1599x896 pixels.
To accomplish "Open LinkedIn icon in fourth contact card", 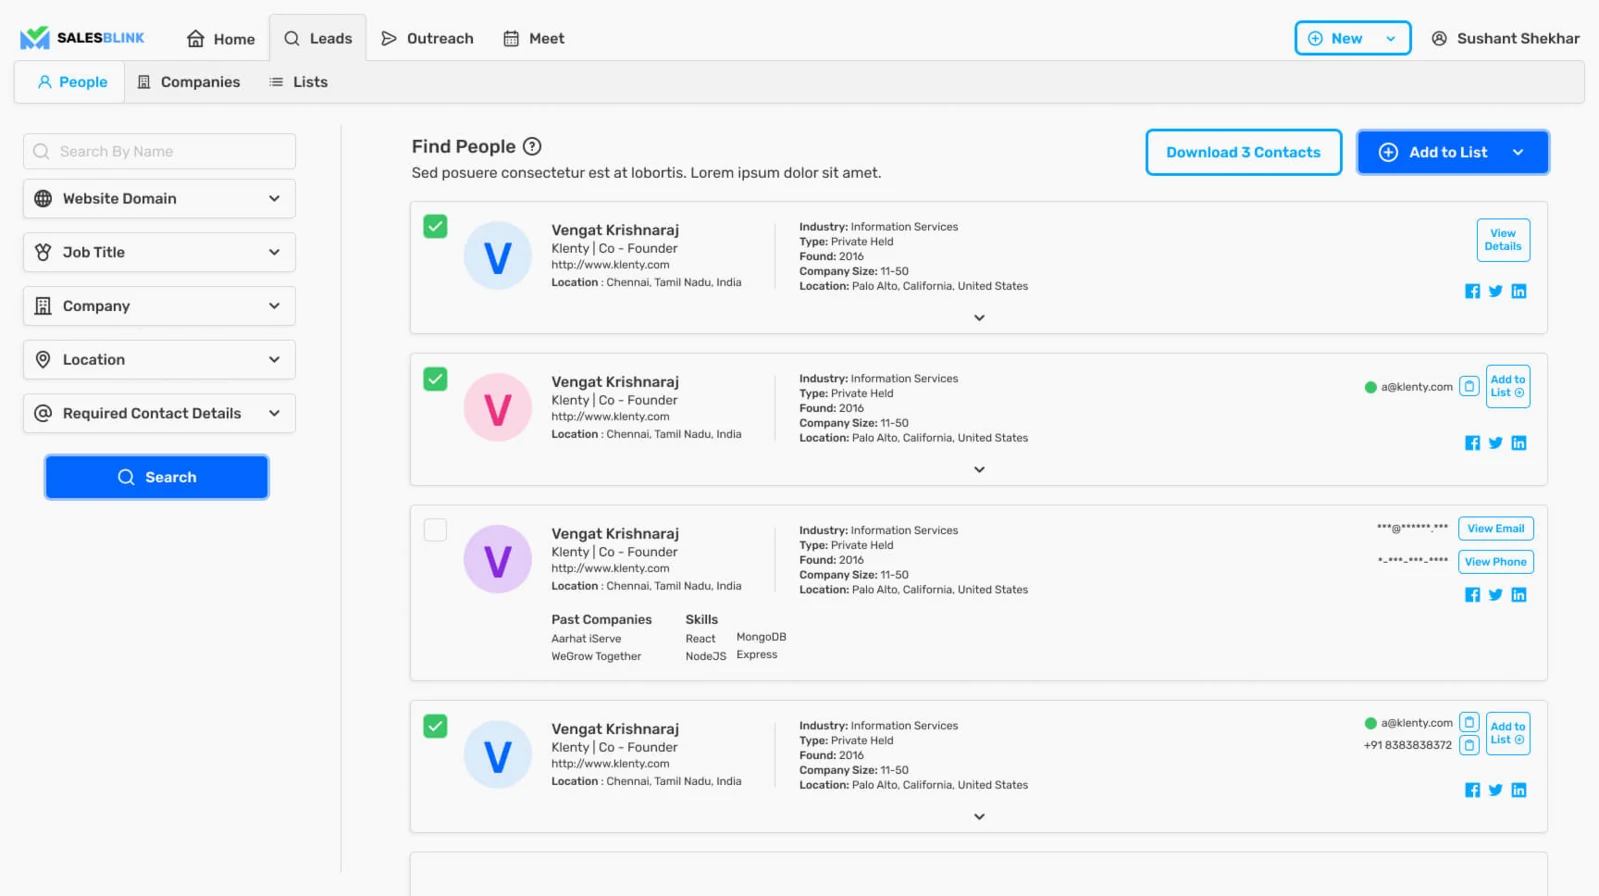I will pos(1518,790).
